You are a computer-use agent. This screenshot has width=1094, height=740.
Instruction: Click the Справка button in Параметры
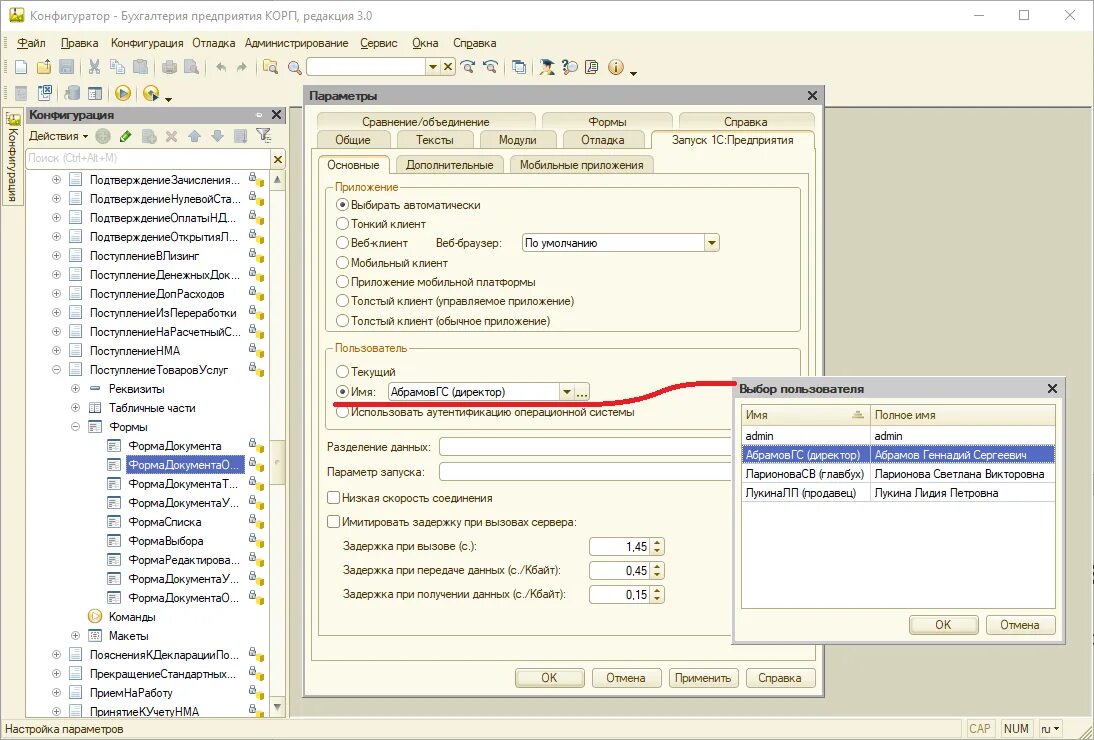pos(779,677)
